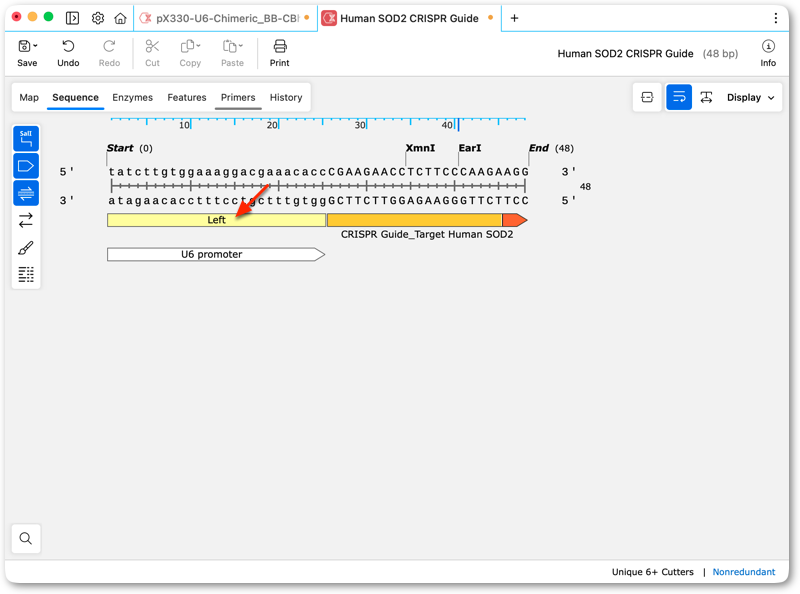Click the bottom complementary strand sequence

pos(318,201)
